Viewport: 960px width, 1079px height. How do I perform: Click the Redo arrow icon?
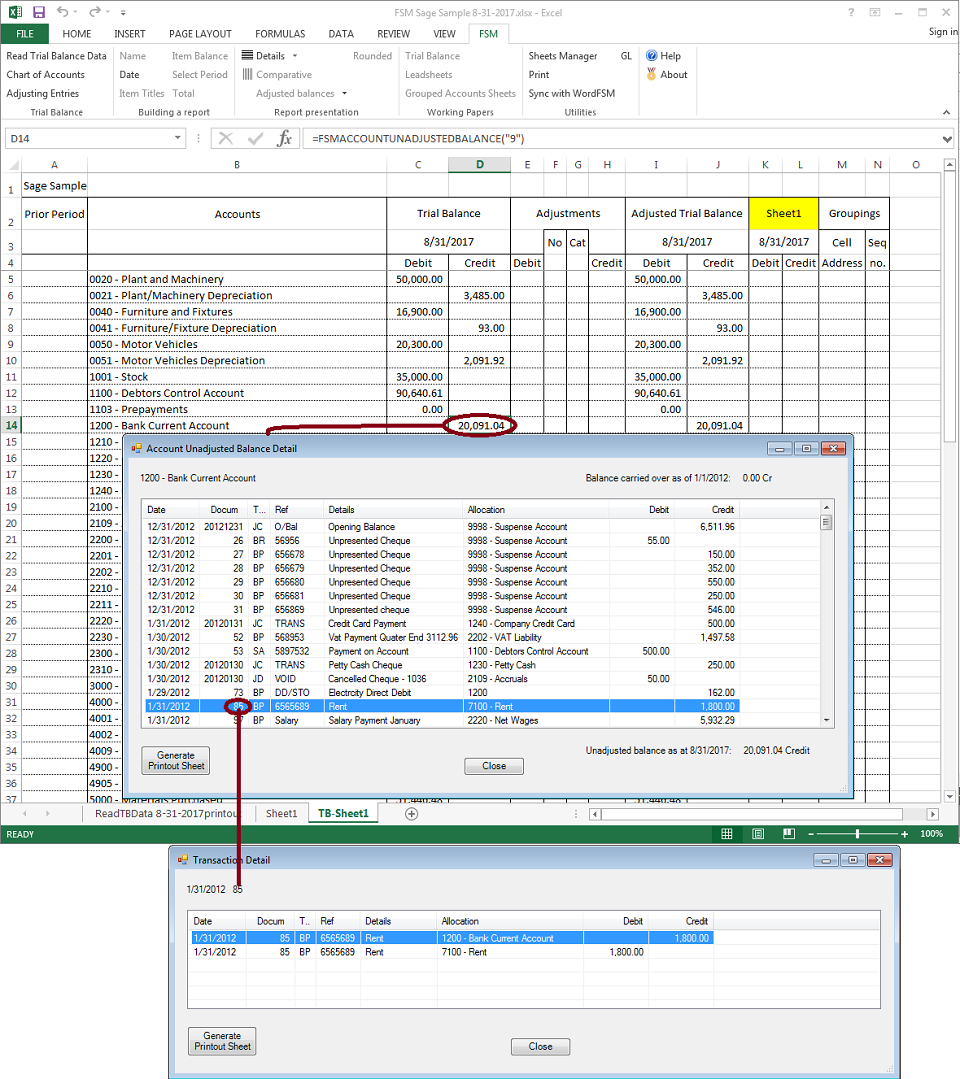click(94, 12)
